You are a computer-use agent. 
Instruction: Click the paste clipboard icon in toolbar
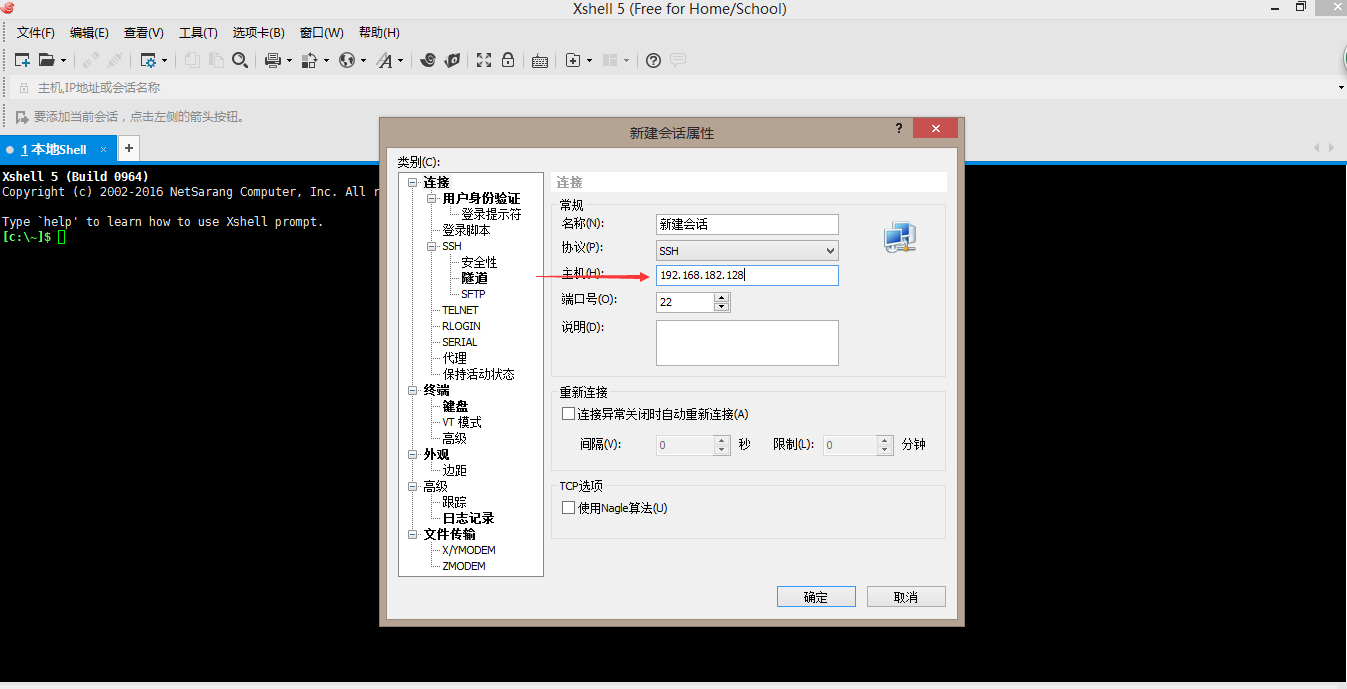[216, 60]
